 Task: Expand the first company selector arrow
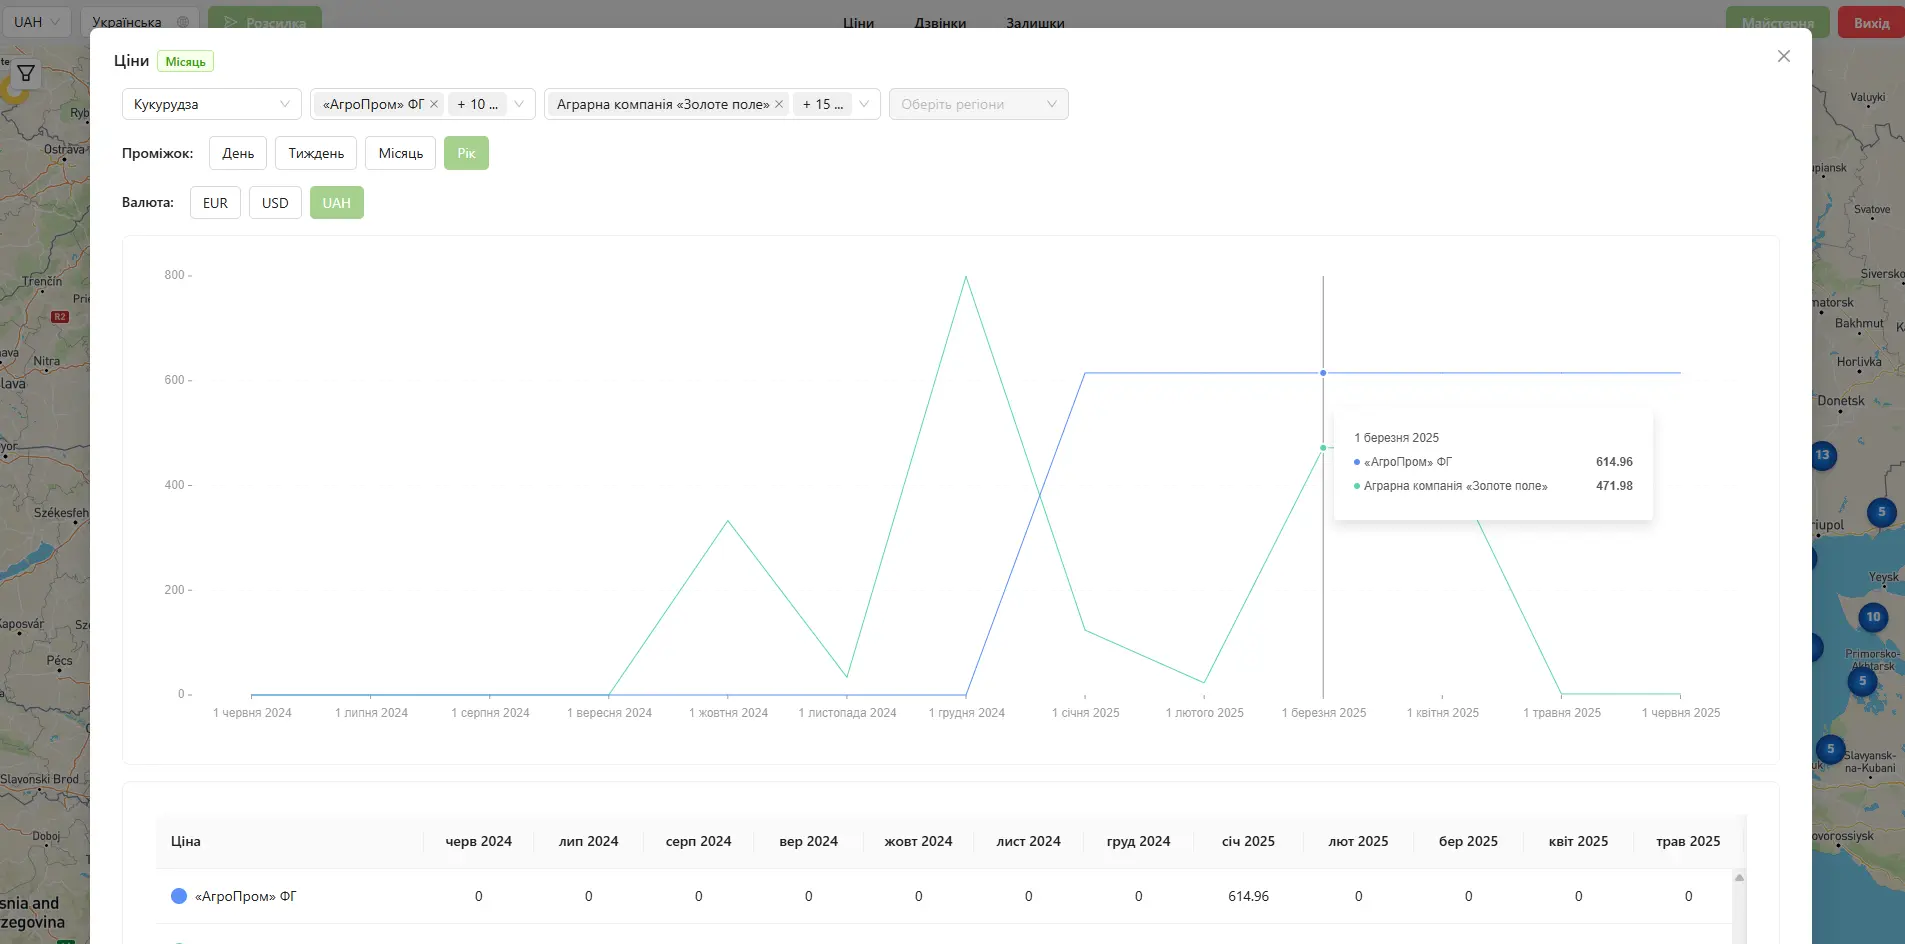pyautogui.click(x=519, y=104)
